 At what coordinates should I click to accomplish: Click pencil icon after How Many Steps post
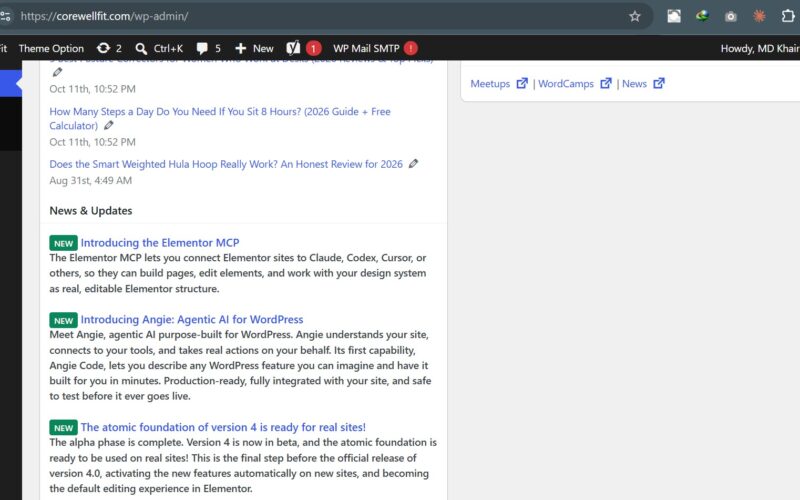coord(109,126)
